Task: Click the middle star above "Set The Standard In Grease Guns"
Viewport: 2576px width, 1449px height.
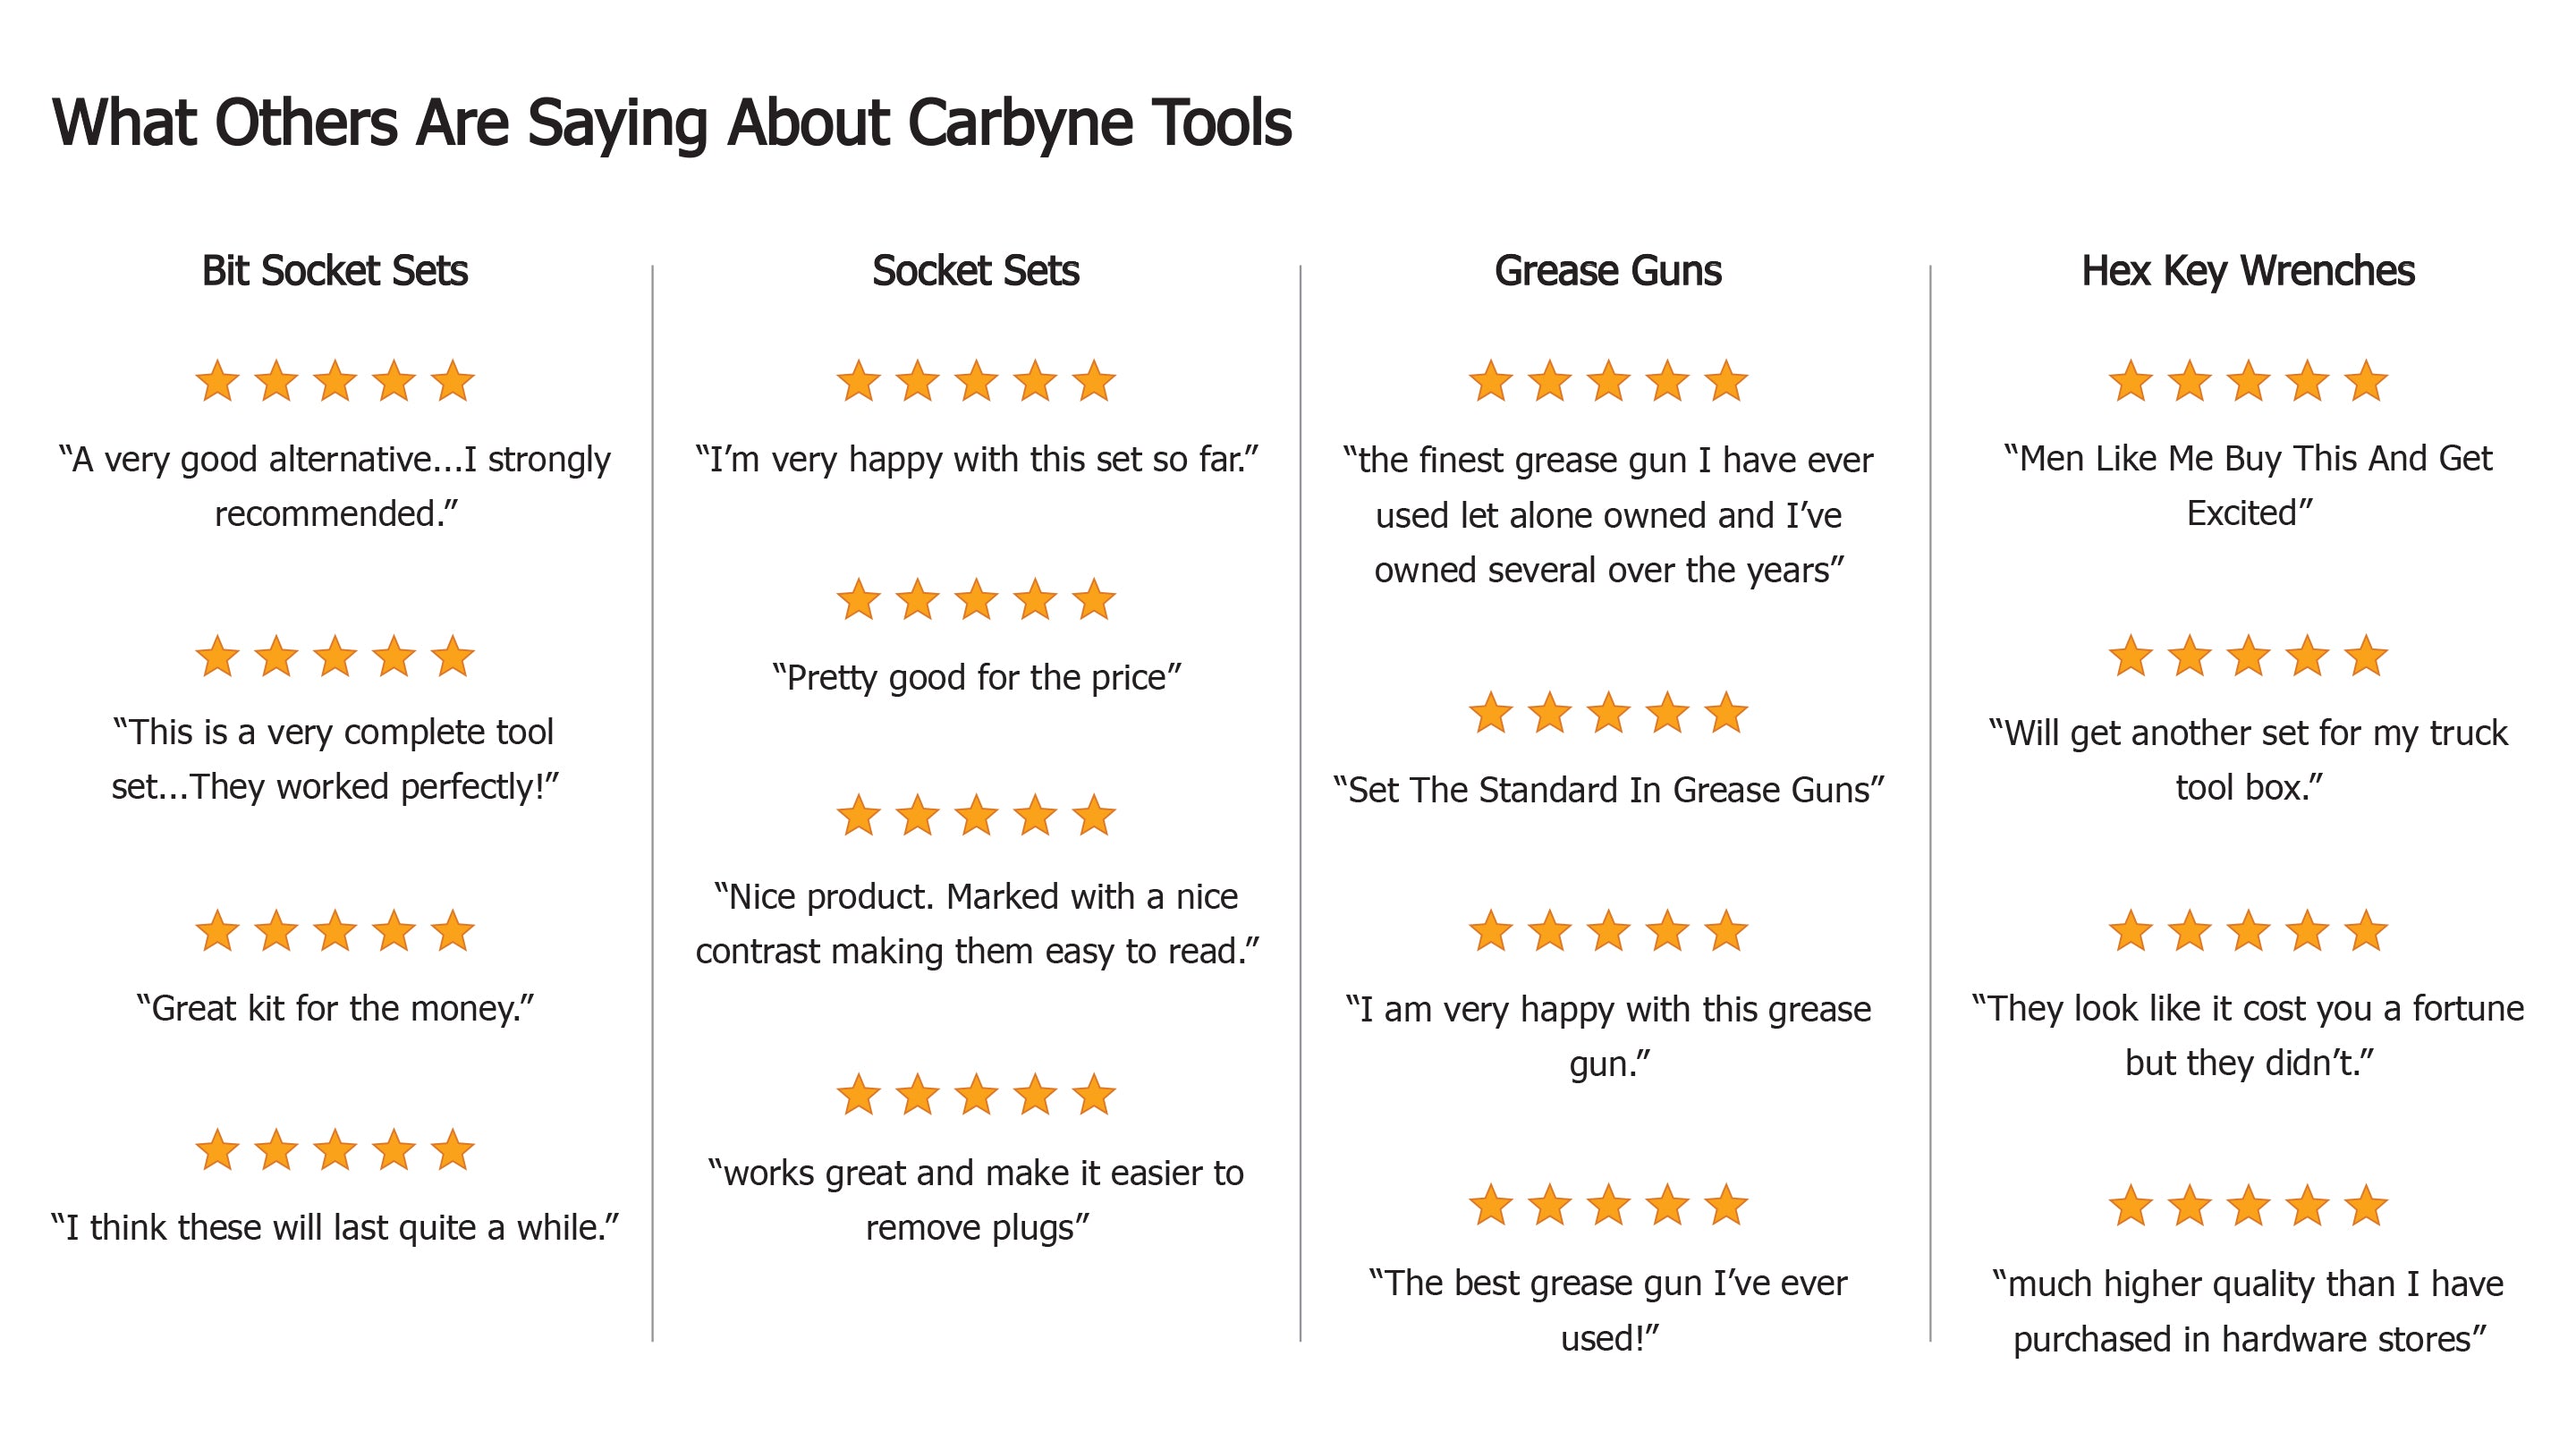Action: coord(1609,714)
